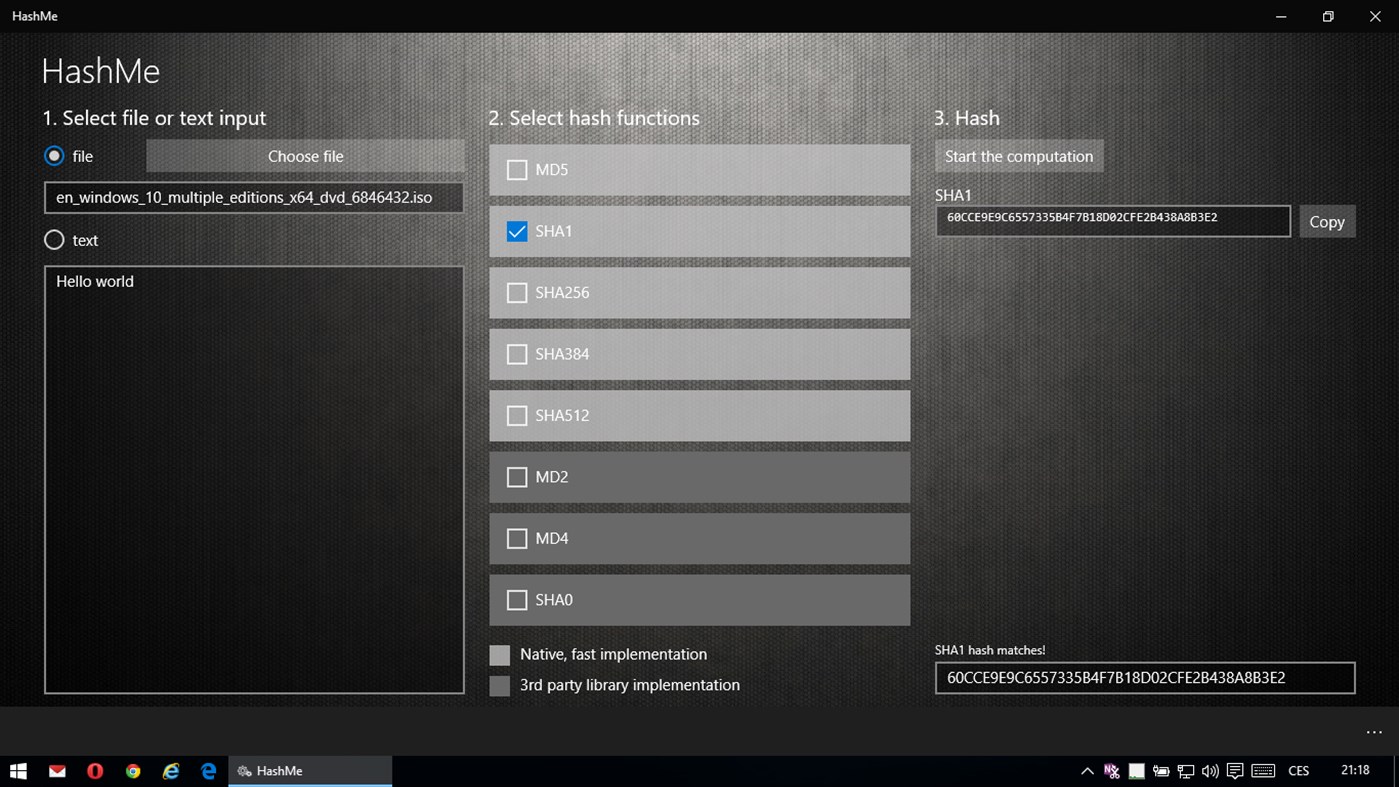Select the text input radio button
1399x787 pixels.
(x=54, y=240)
